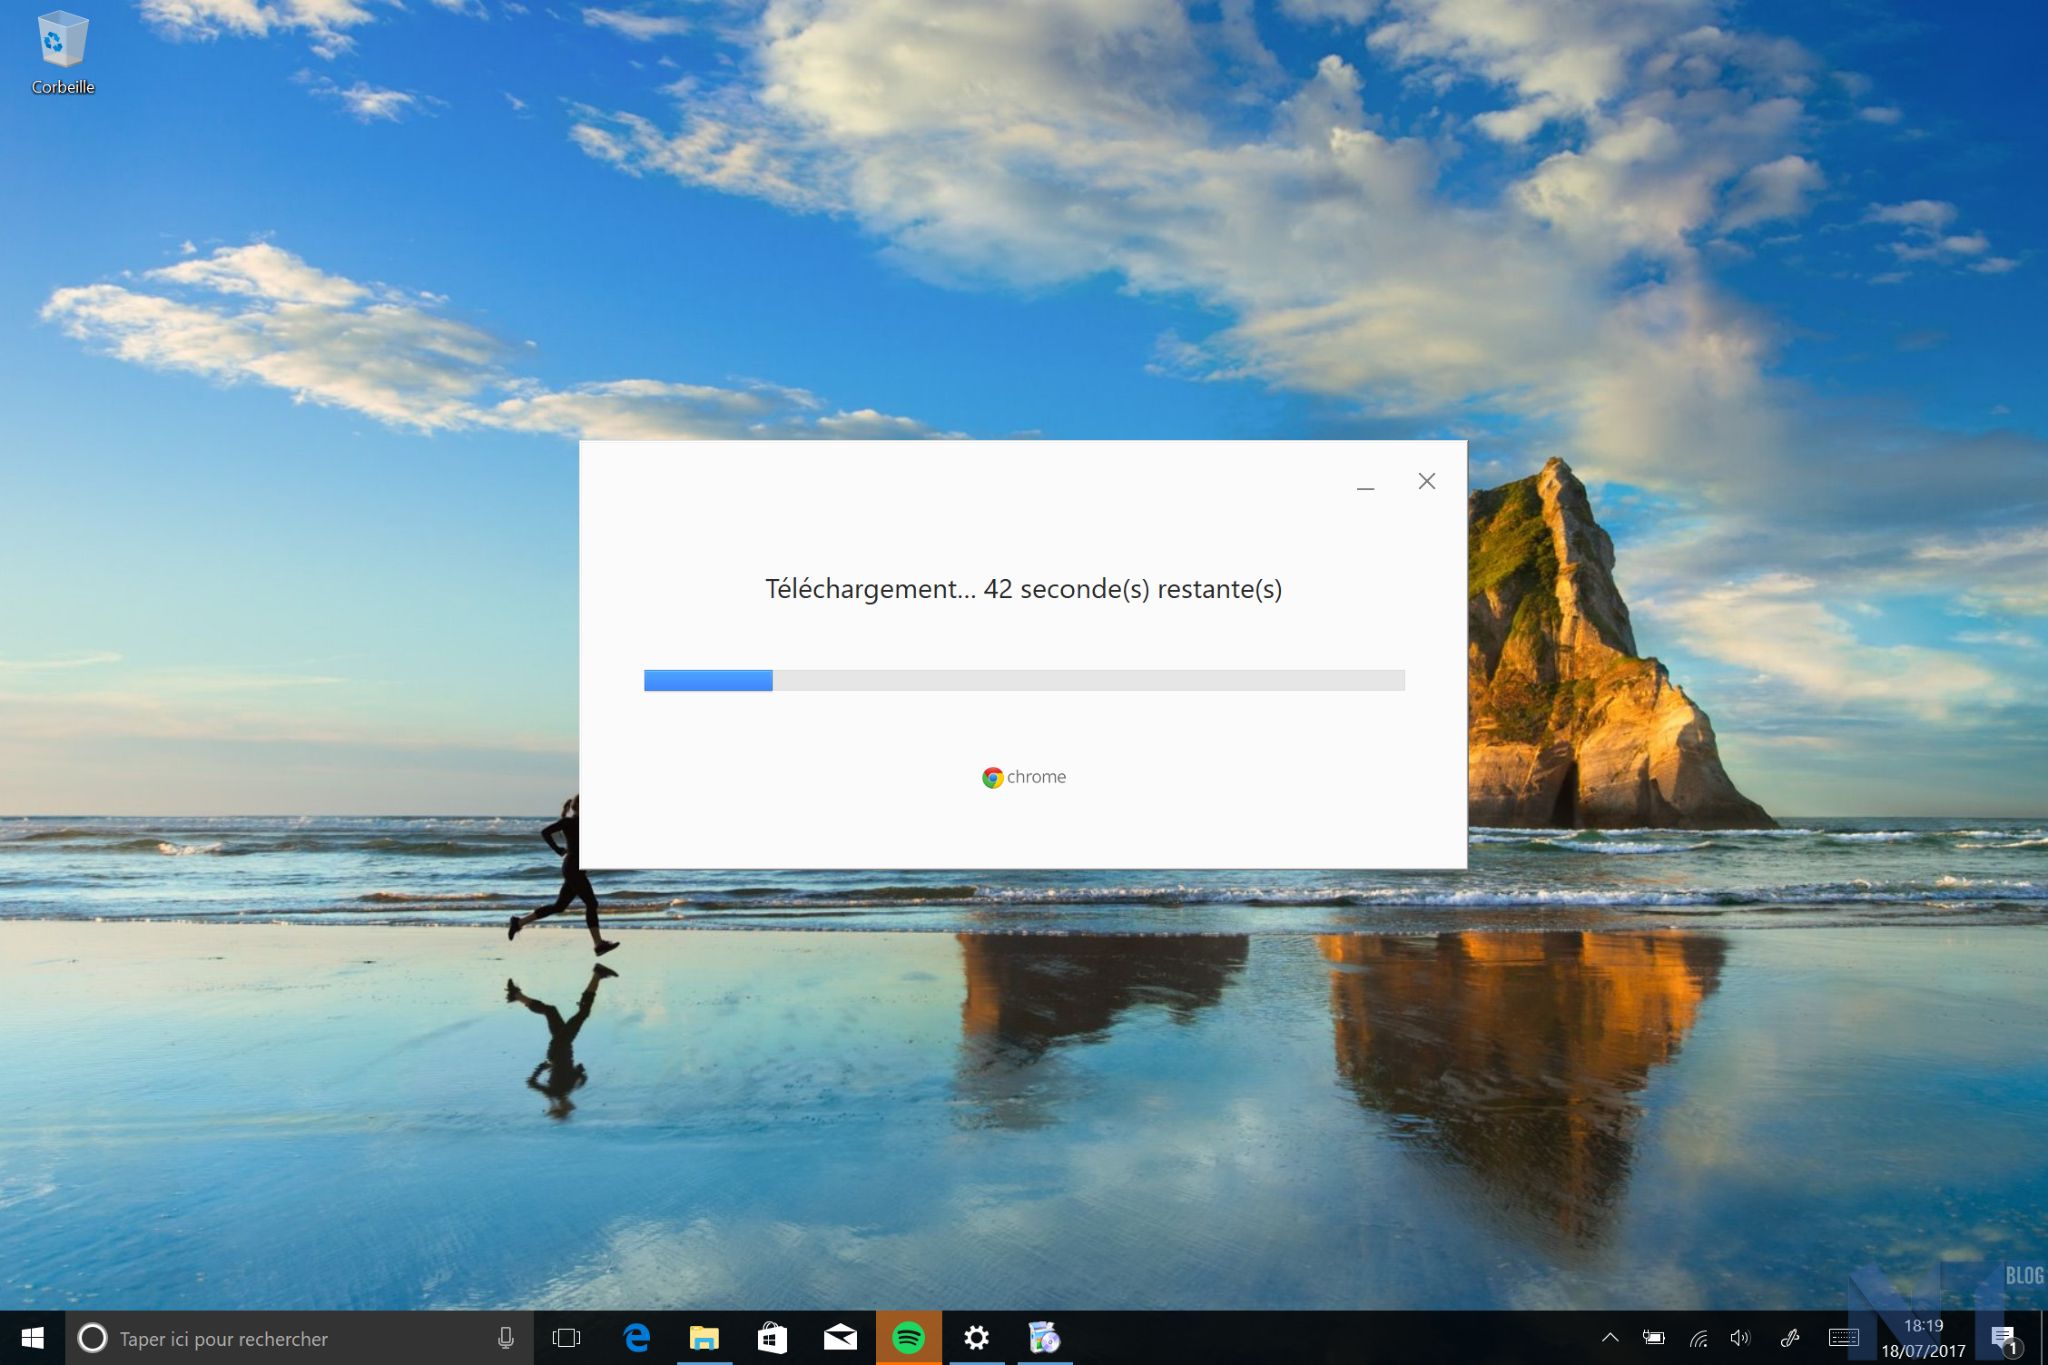This screenshot has width=2048, height=1365.
Task: Open the volume control flyout
Action: (1741, 1338)
